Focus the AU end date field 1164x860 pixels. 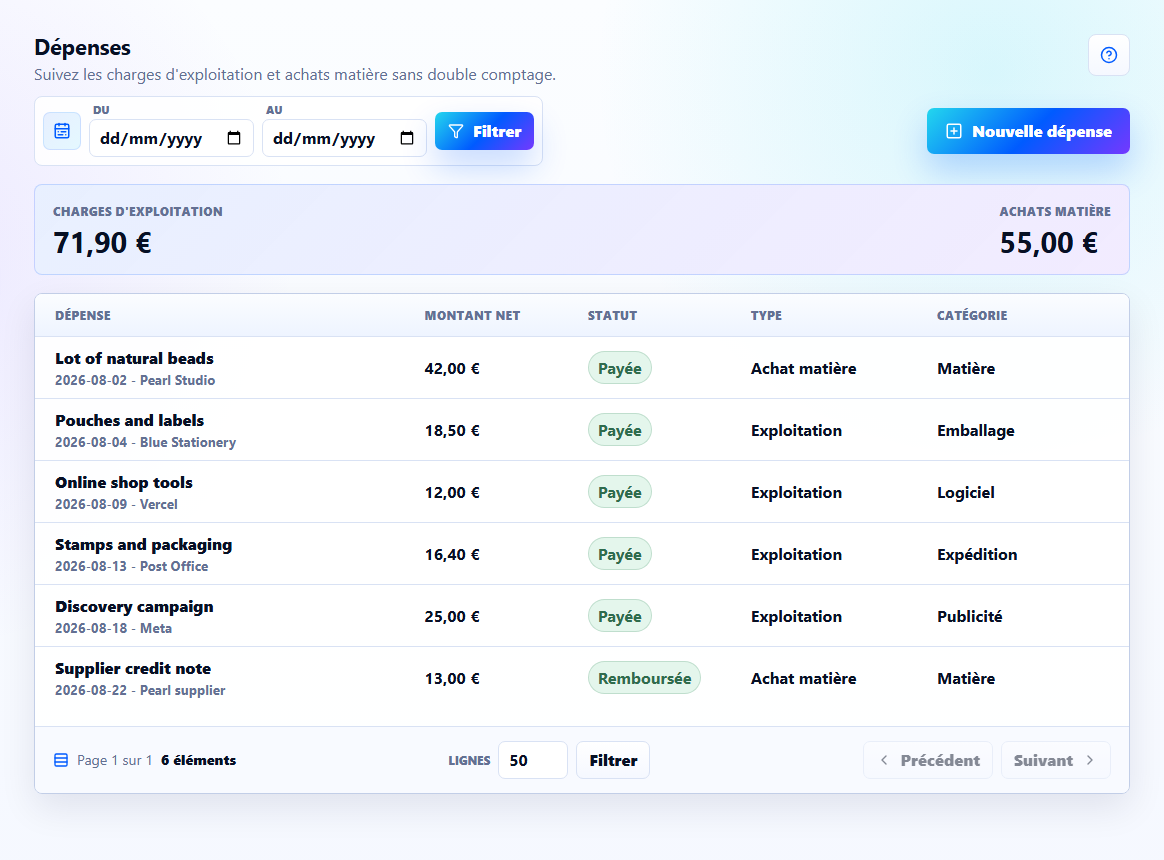(344, 138)
